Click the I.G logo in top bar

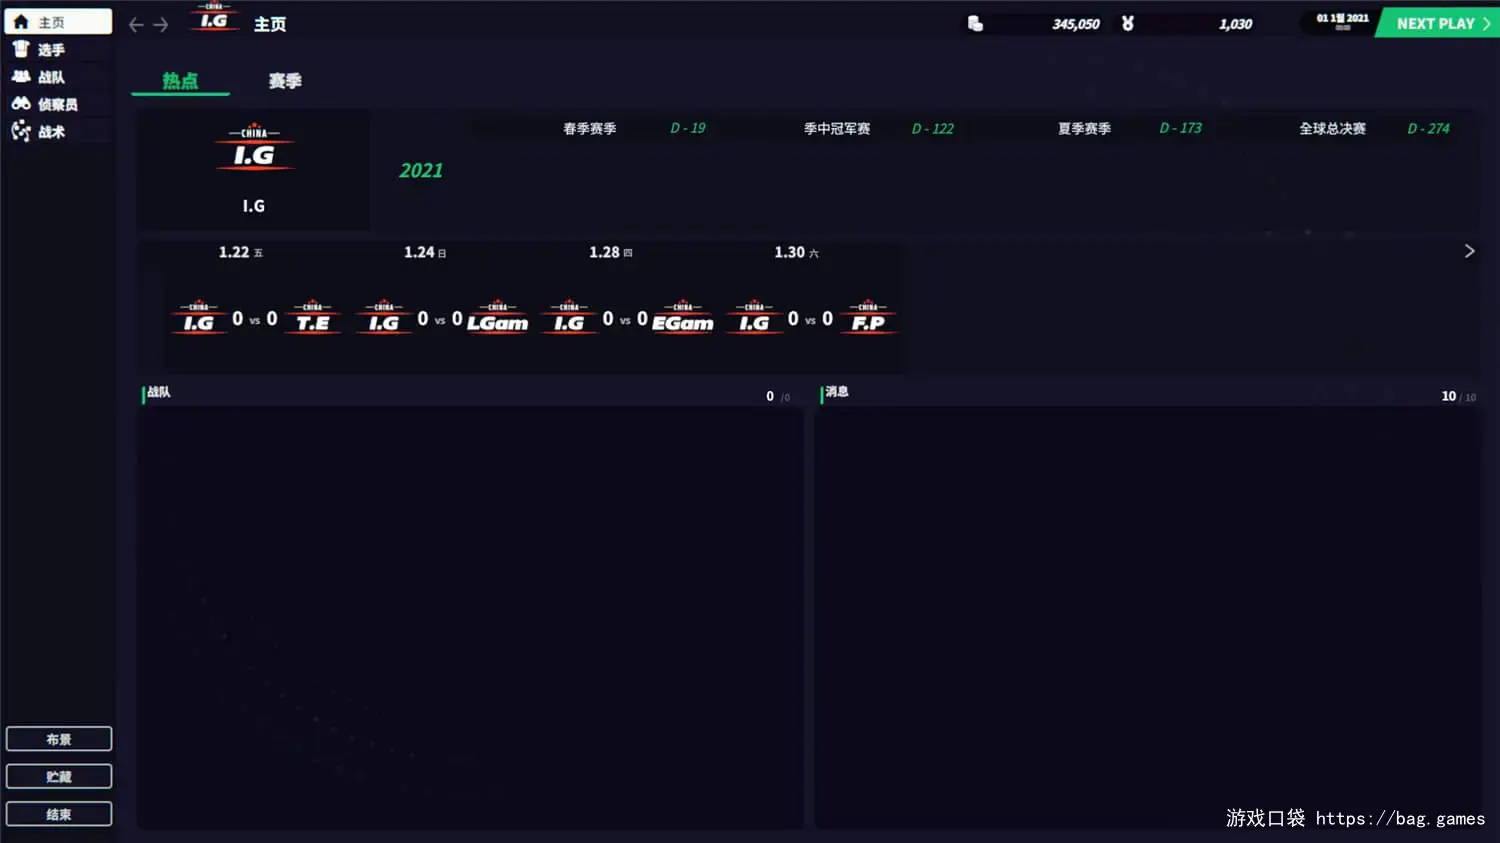click(214, 18)
